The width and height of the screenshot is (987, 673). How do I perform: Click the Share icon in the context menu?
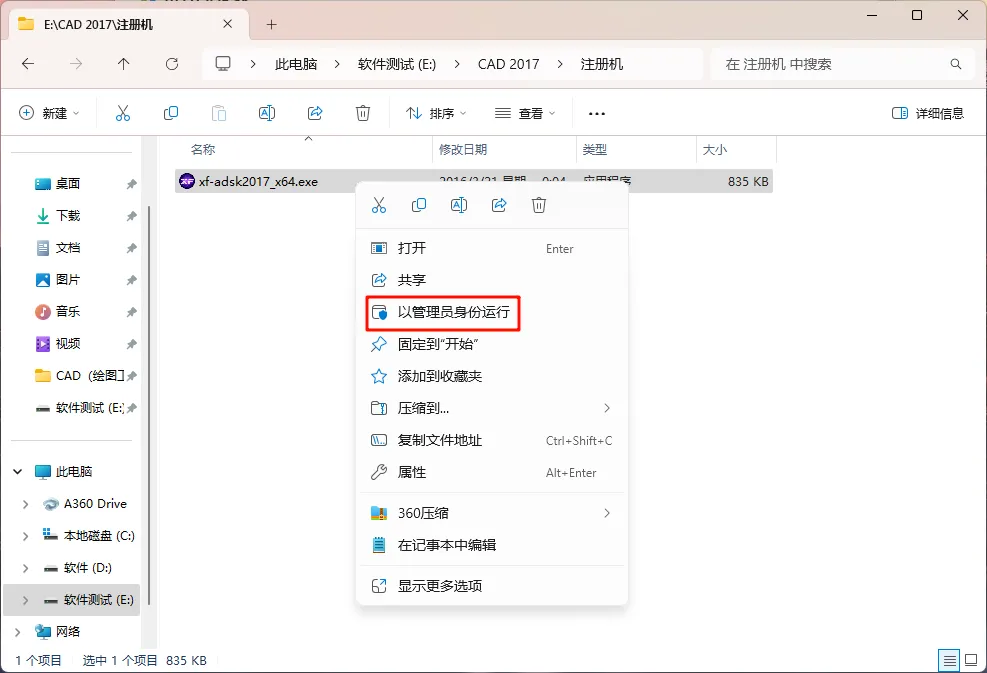[x=499, y=205]
